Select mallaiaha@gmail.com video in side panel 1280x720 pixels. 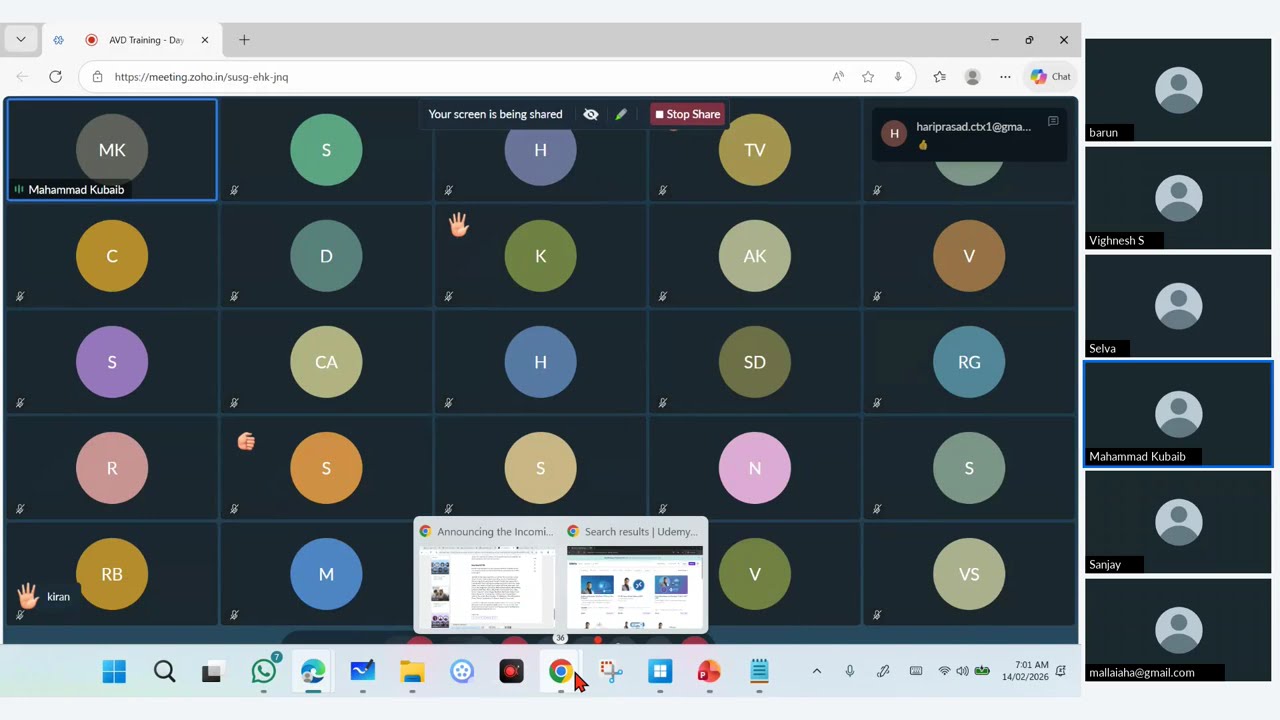click(x=1178, y=630)
